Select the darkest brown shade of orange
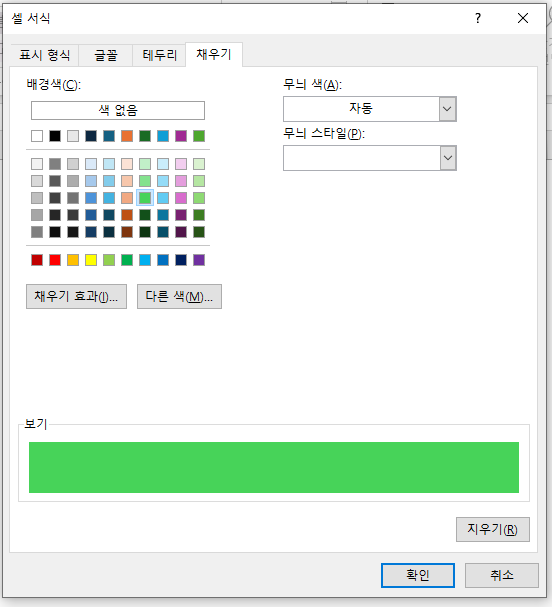 (x=127, y=232)
